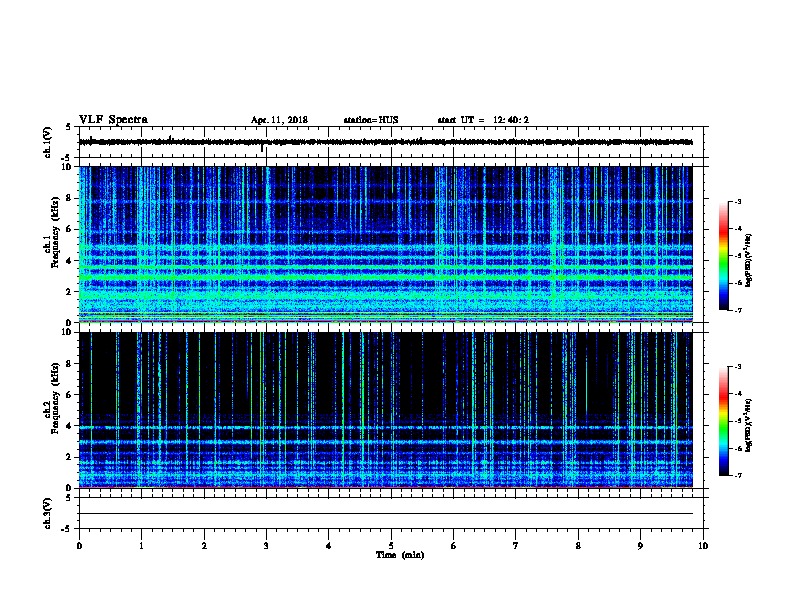This screenshot has height=612, width=792.
Task: Click the "VLF Spectra" plot title
Action: (x=113, y=120)
